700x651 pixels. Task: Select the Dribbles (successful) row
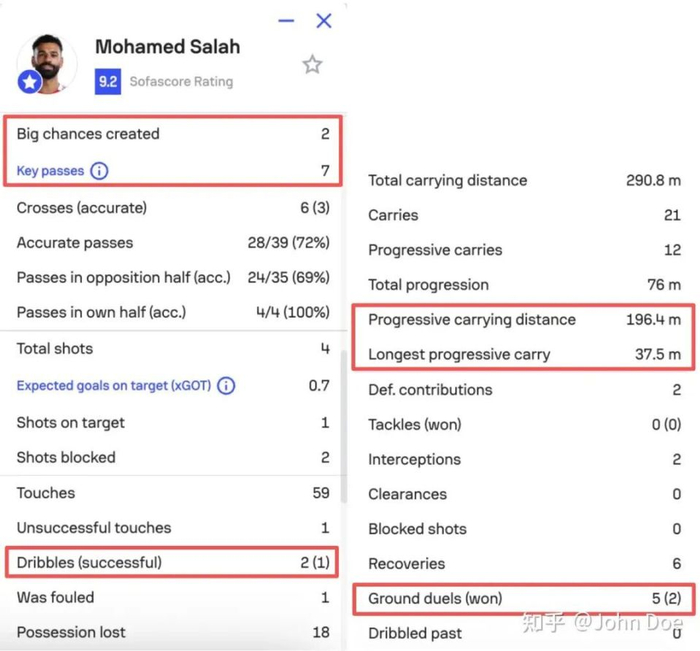[172, 562]
